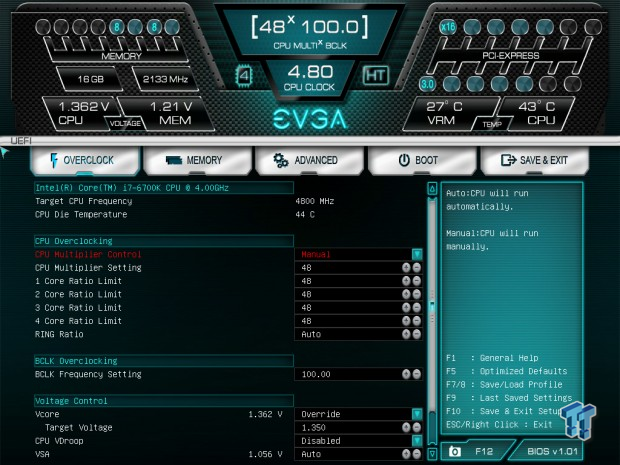Decrease CPU Multiplier Setting with minus
This screenshot has width=620, height=465.
tap(416, 268)
